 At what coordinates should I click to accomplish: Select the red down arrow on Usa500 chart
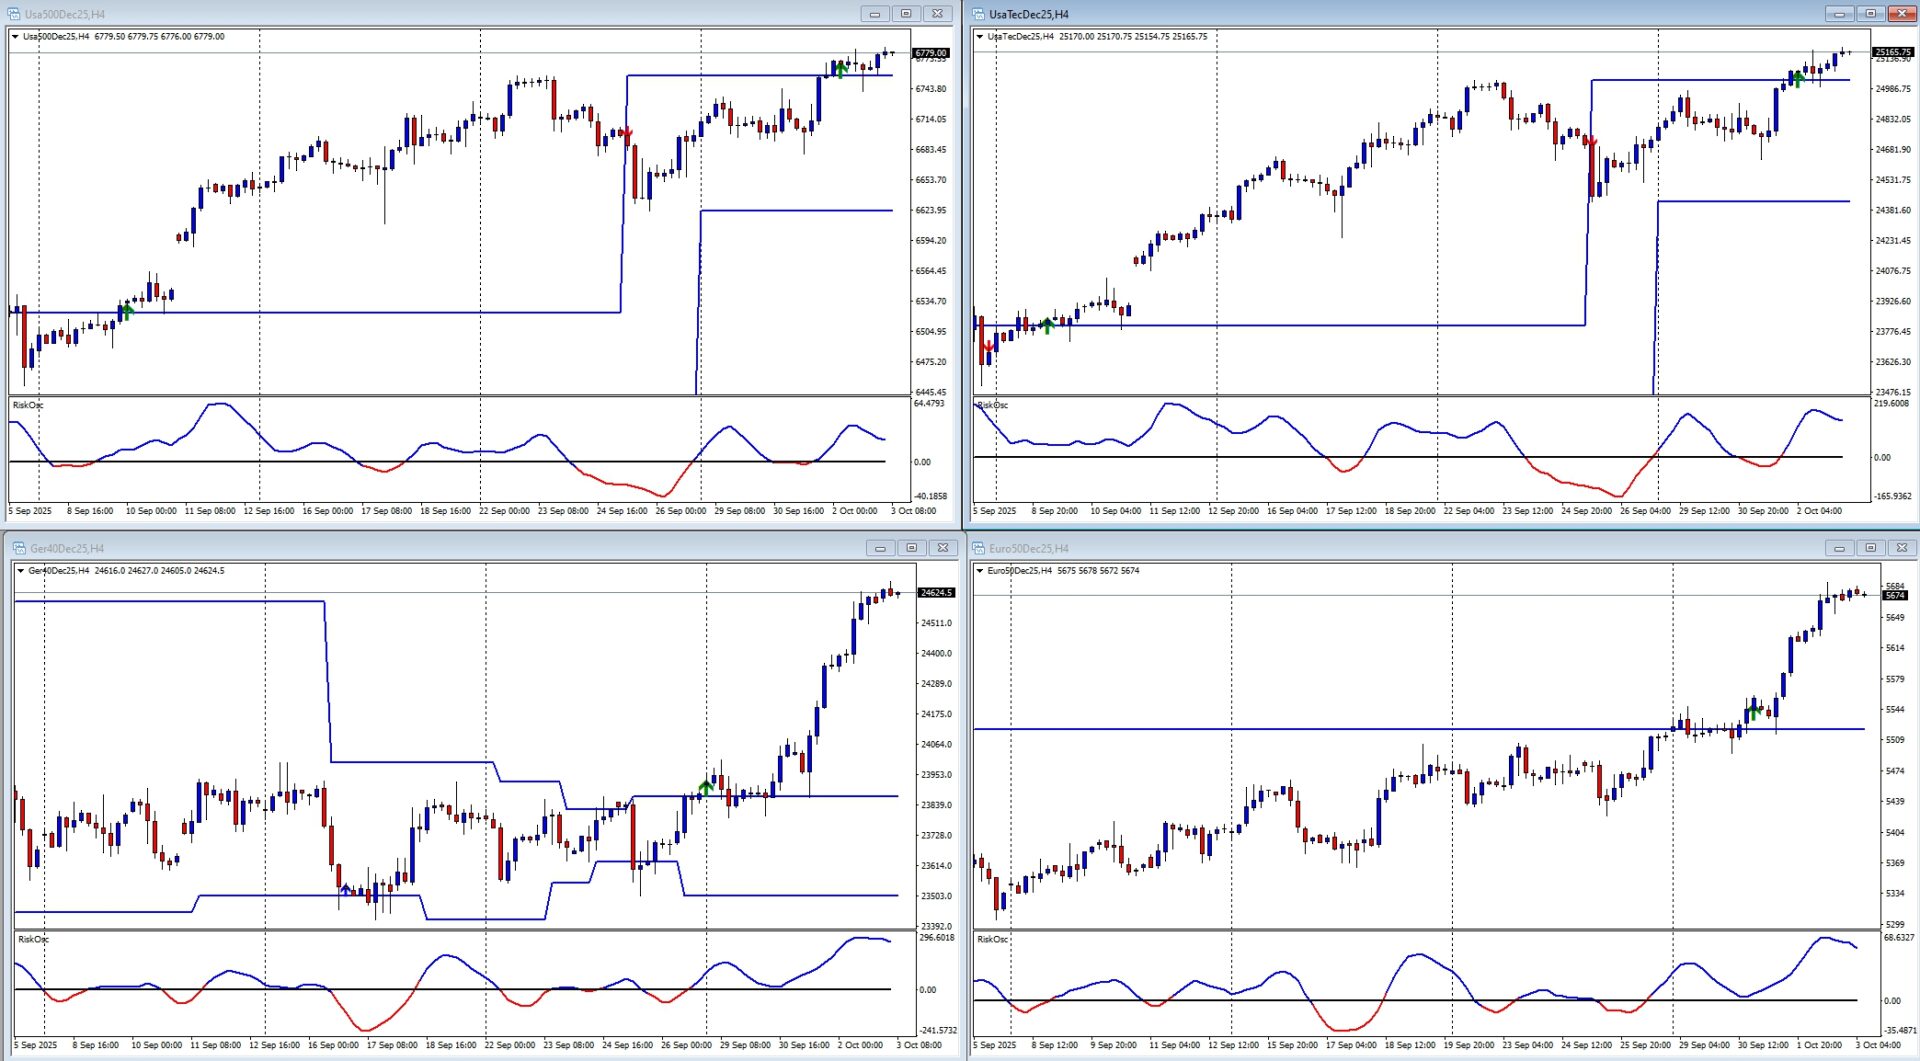[x=627, y=133]
